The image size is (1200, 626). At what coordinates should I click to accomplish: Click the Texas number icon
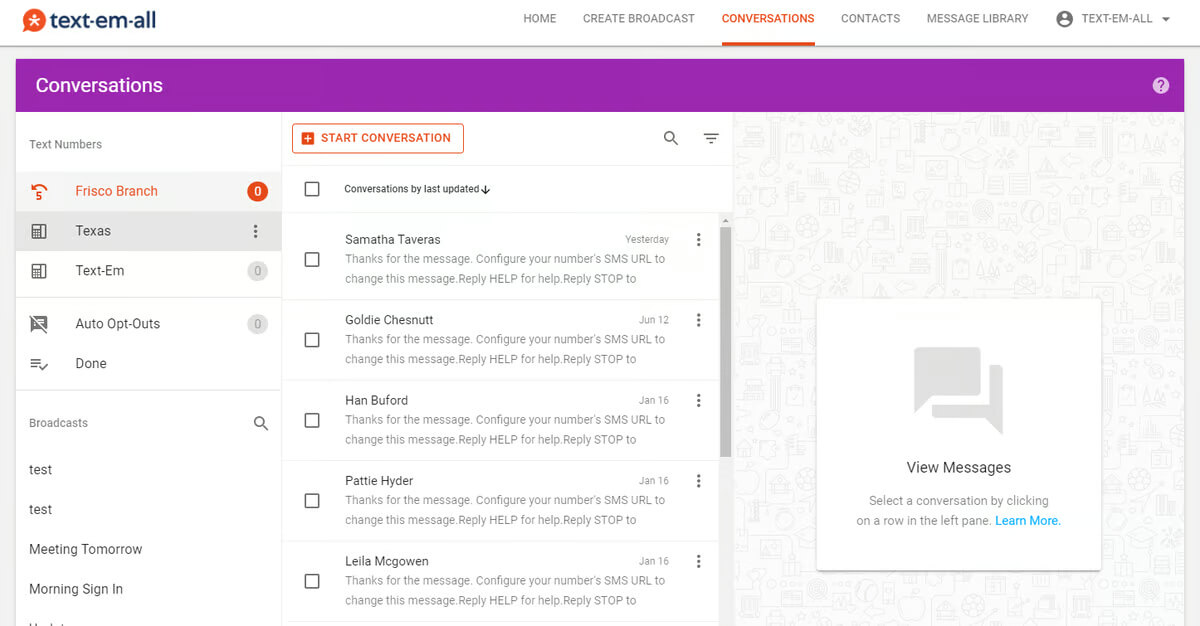pyautogui.click(x=39, y=231)
